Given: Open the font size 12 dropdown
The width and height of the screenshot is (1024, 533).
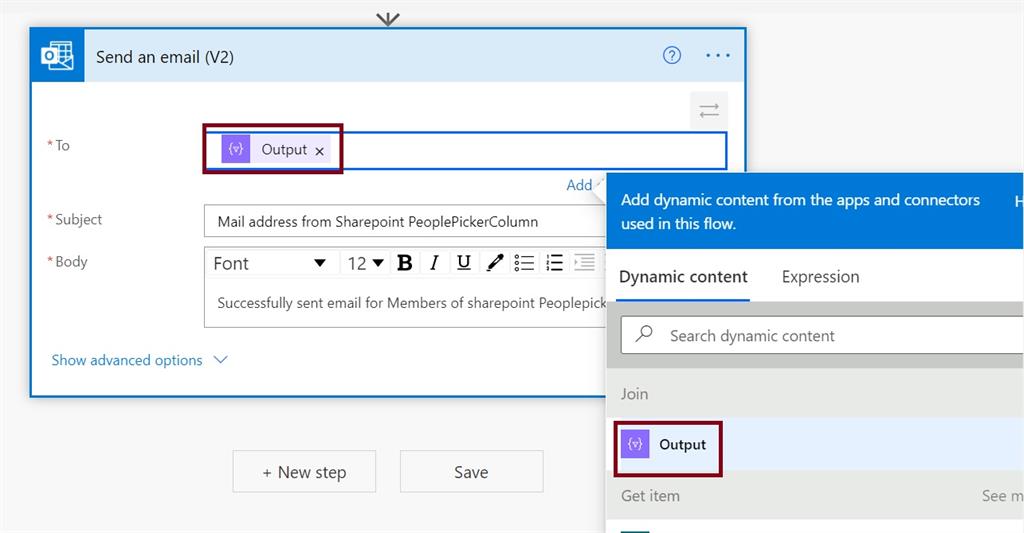Looking at the screenshot, I should pyautogui.click(x=365, y=263).
